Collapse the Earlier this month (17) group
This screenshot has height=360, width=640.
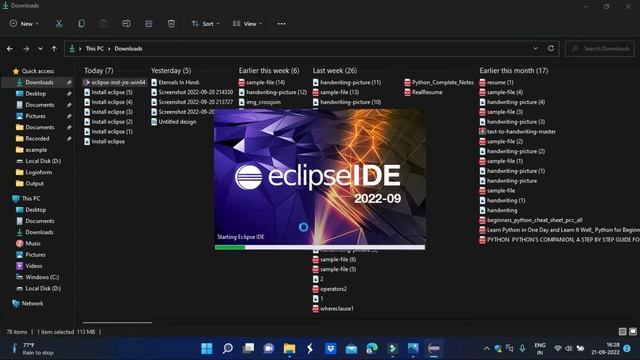(x=514, y=71)
